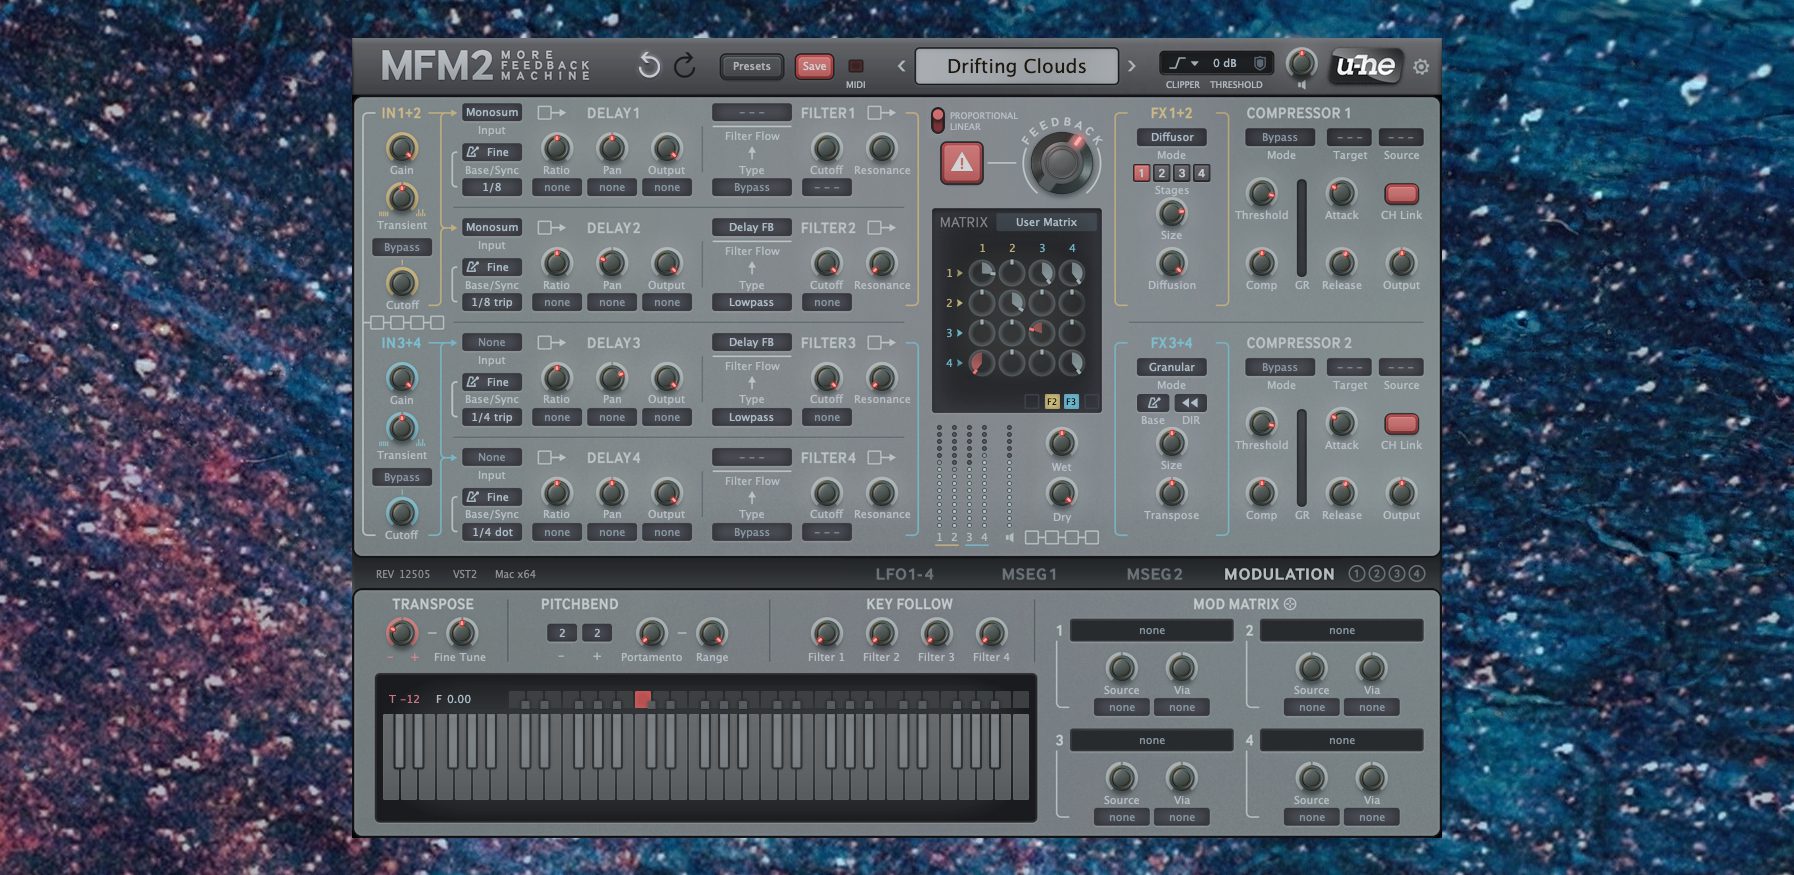Screen dimensions: 1794x875
Task: Open settings via the gear icon
Action: (x=1421, y=67)
